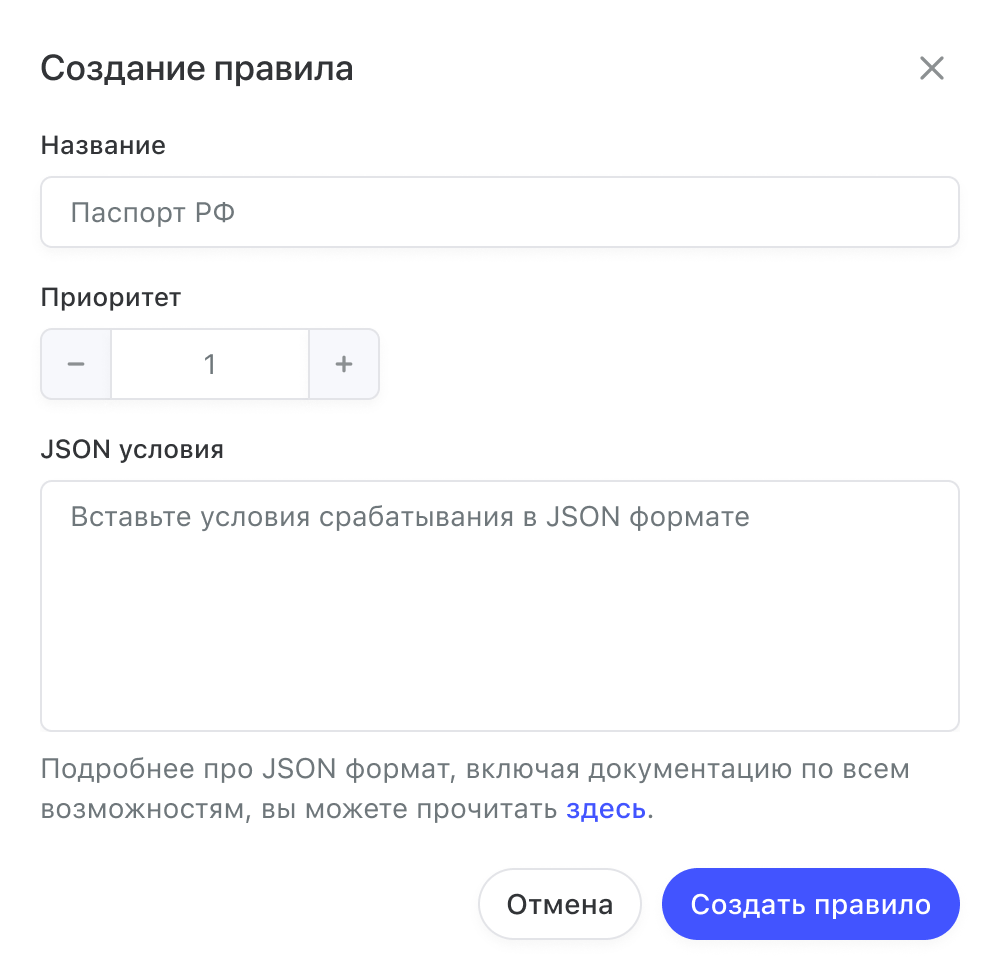This screenshot has width=1000, height=980.
Task: Click the help text about JSON format
Action: pos(475,771)
